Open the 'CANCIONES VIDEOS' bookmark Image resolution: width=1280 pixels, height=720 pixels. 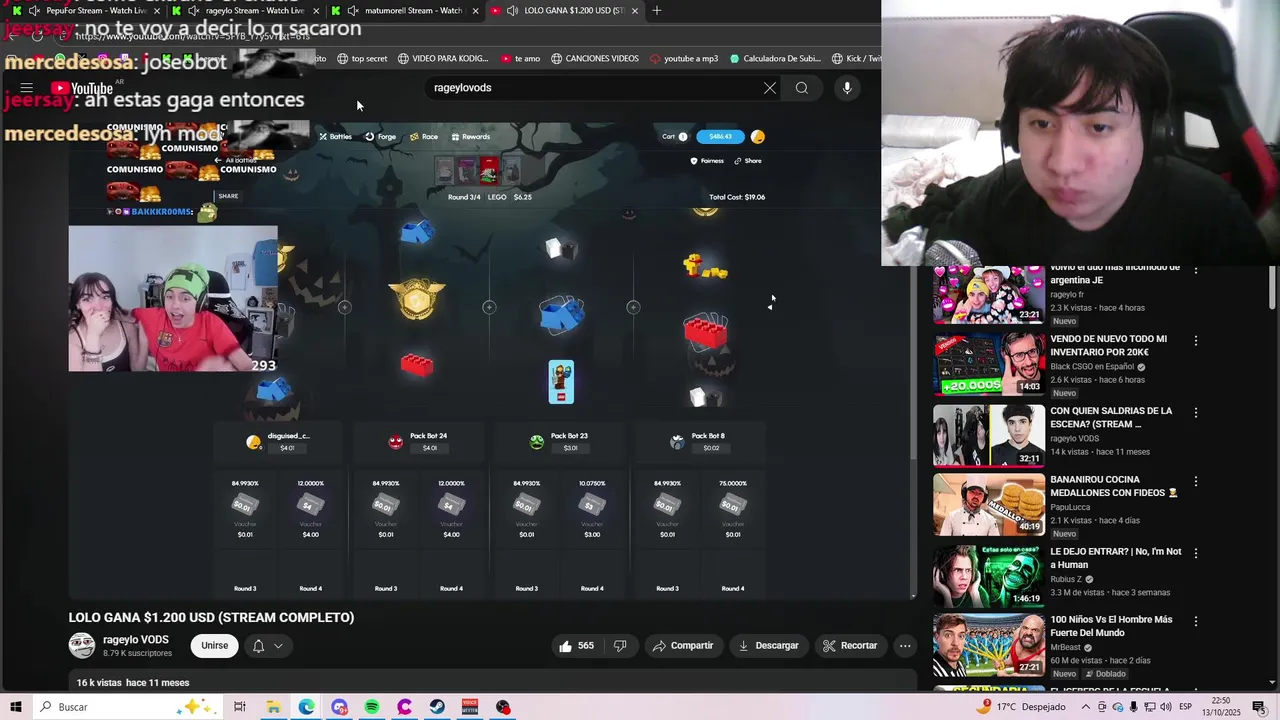pos(595,59)
